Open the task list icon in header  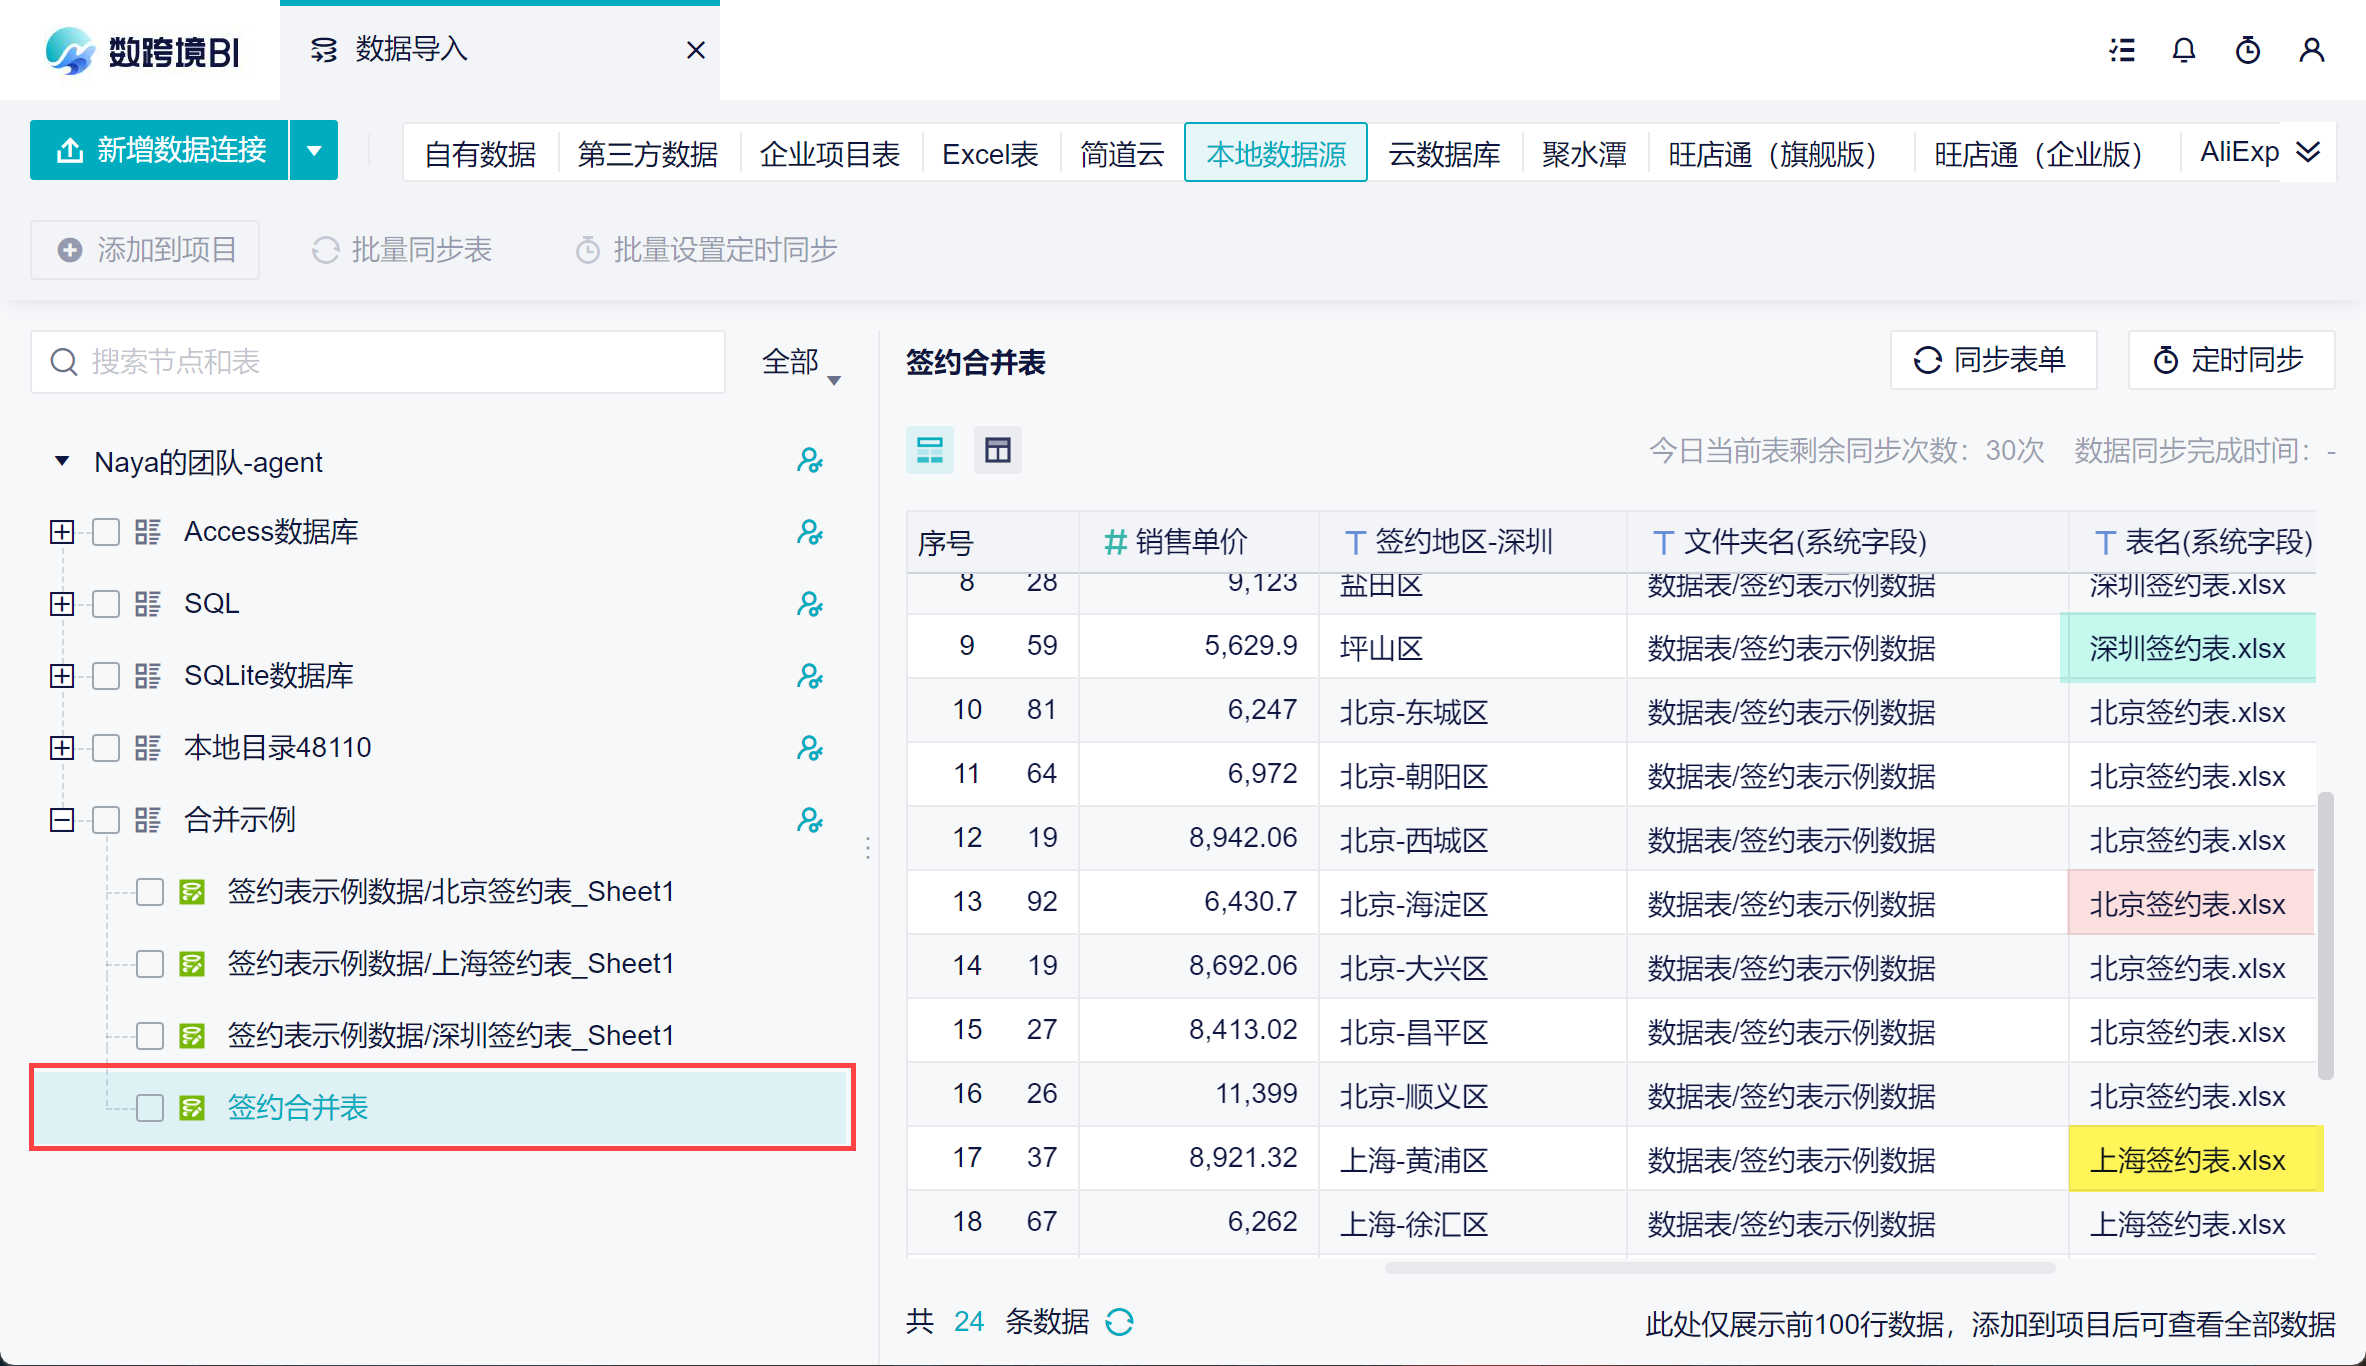tap(2122, 50)
